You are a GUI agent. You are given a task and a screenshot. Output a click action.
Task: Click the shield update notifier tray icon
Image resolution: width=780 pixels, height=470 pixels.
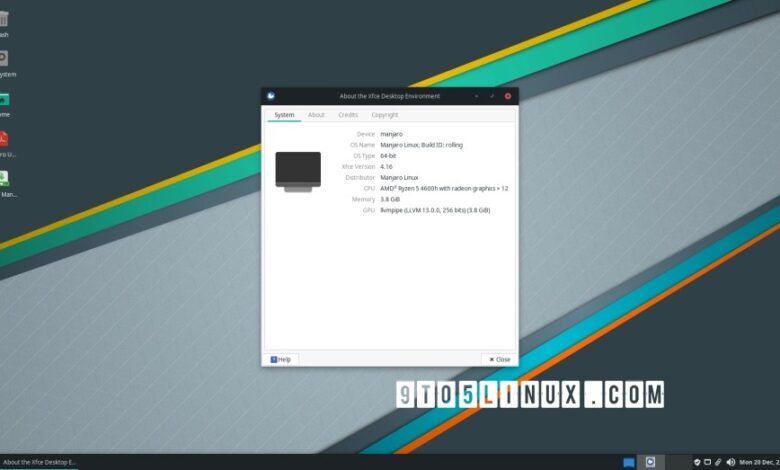pos(697,463)
